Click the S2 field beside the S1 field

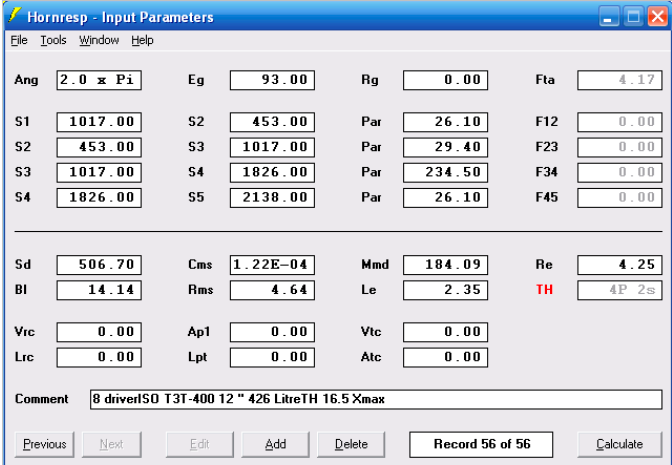tap(272, 122)
